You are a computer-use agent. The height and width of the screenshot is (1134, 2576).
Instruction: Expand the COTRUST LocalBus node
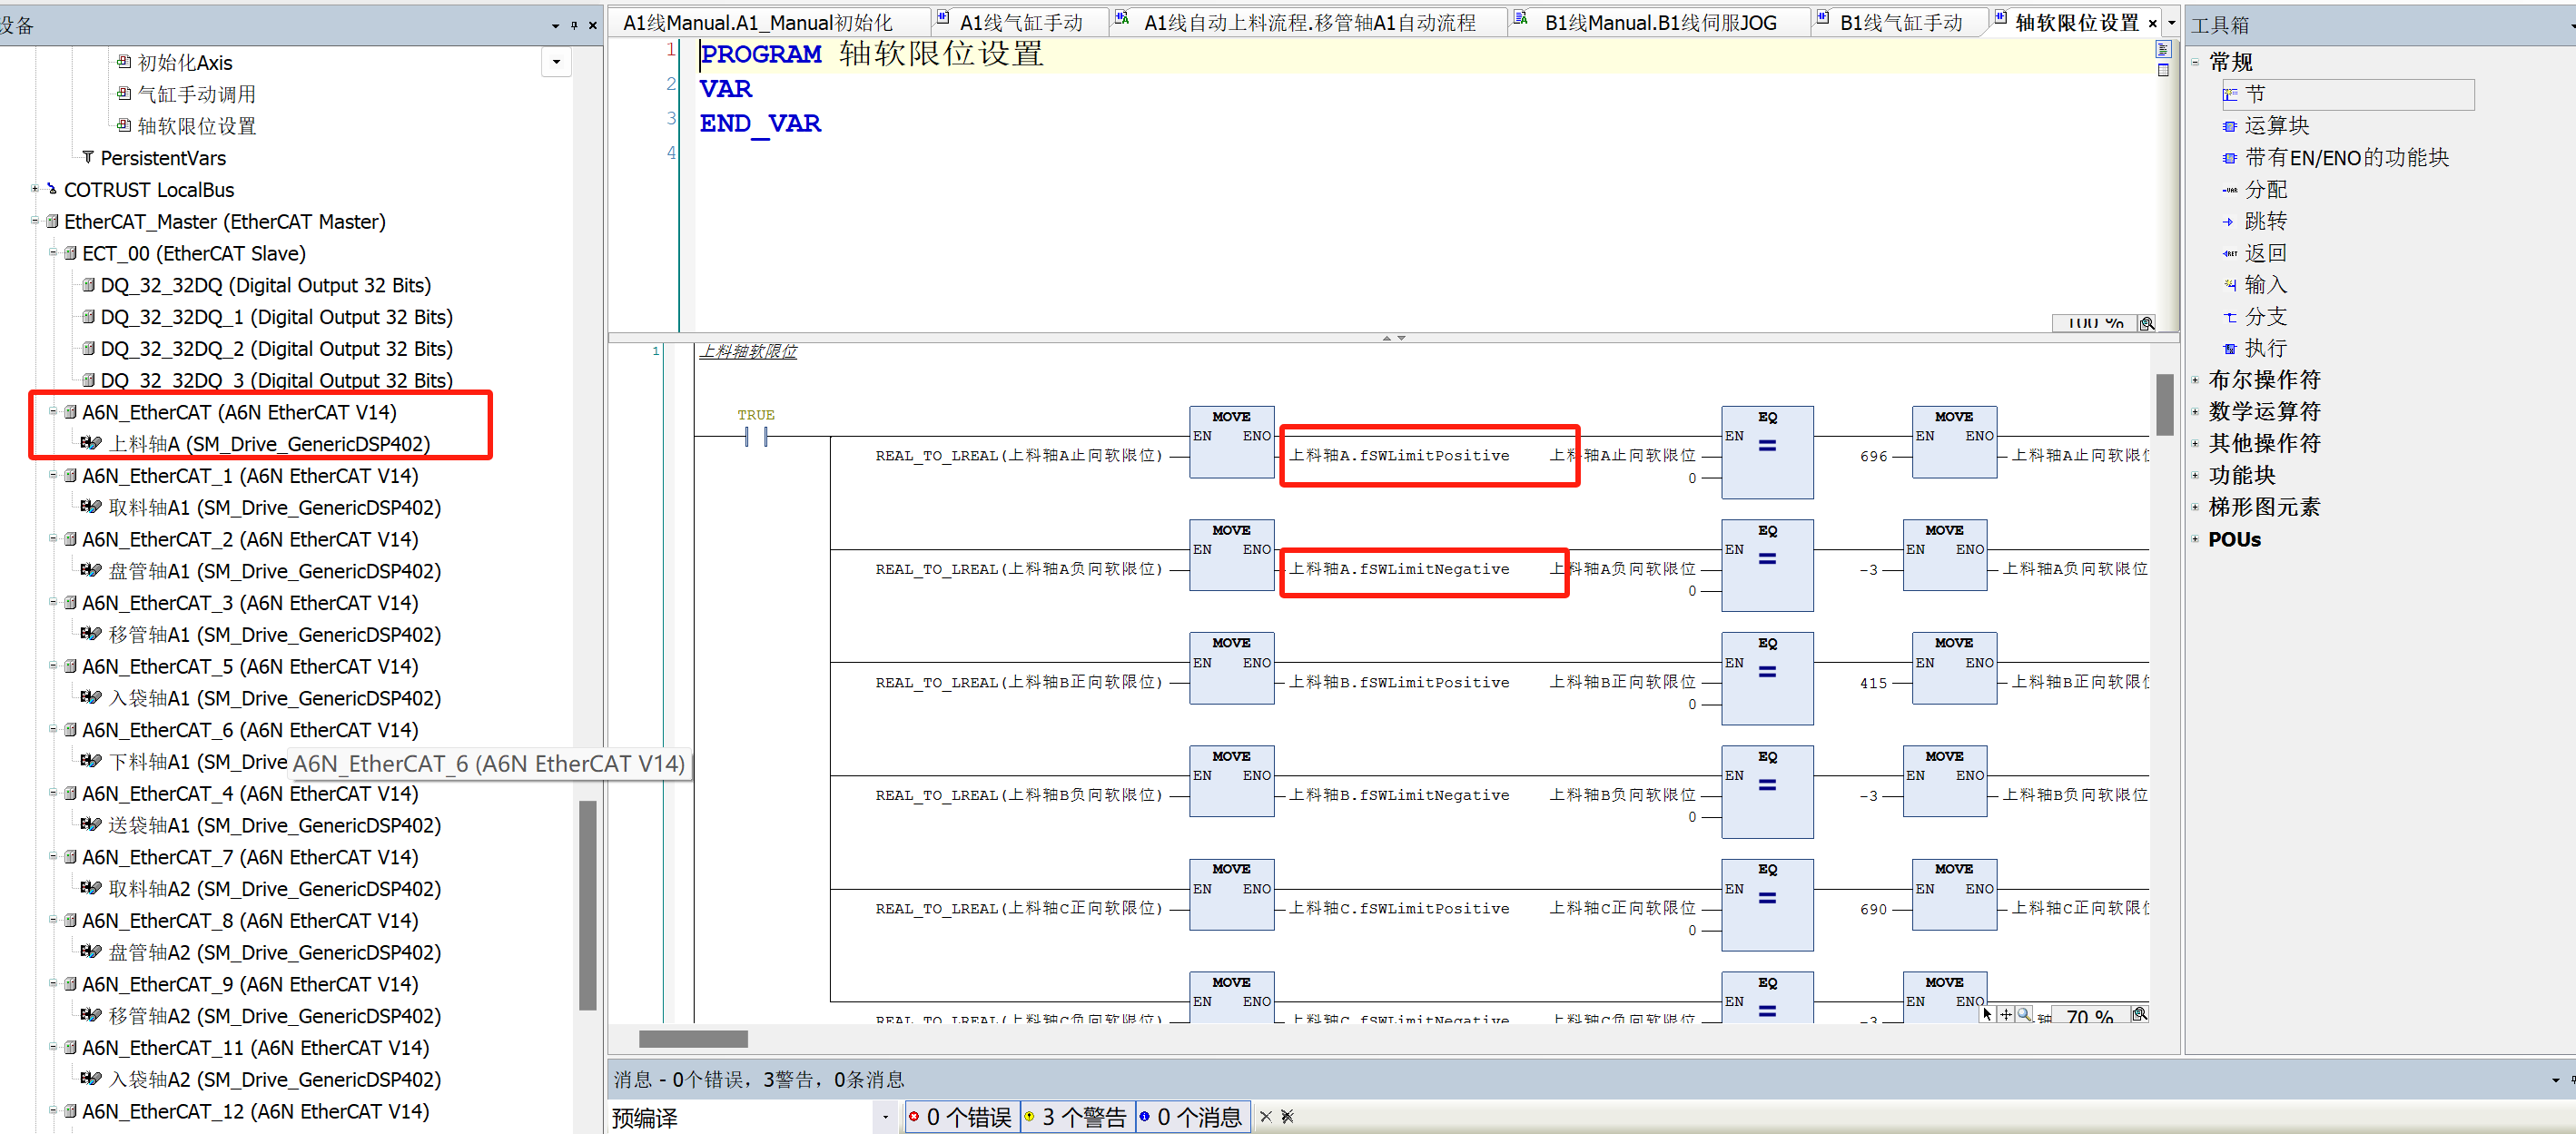tap(35, 189)
